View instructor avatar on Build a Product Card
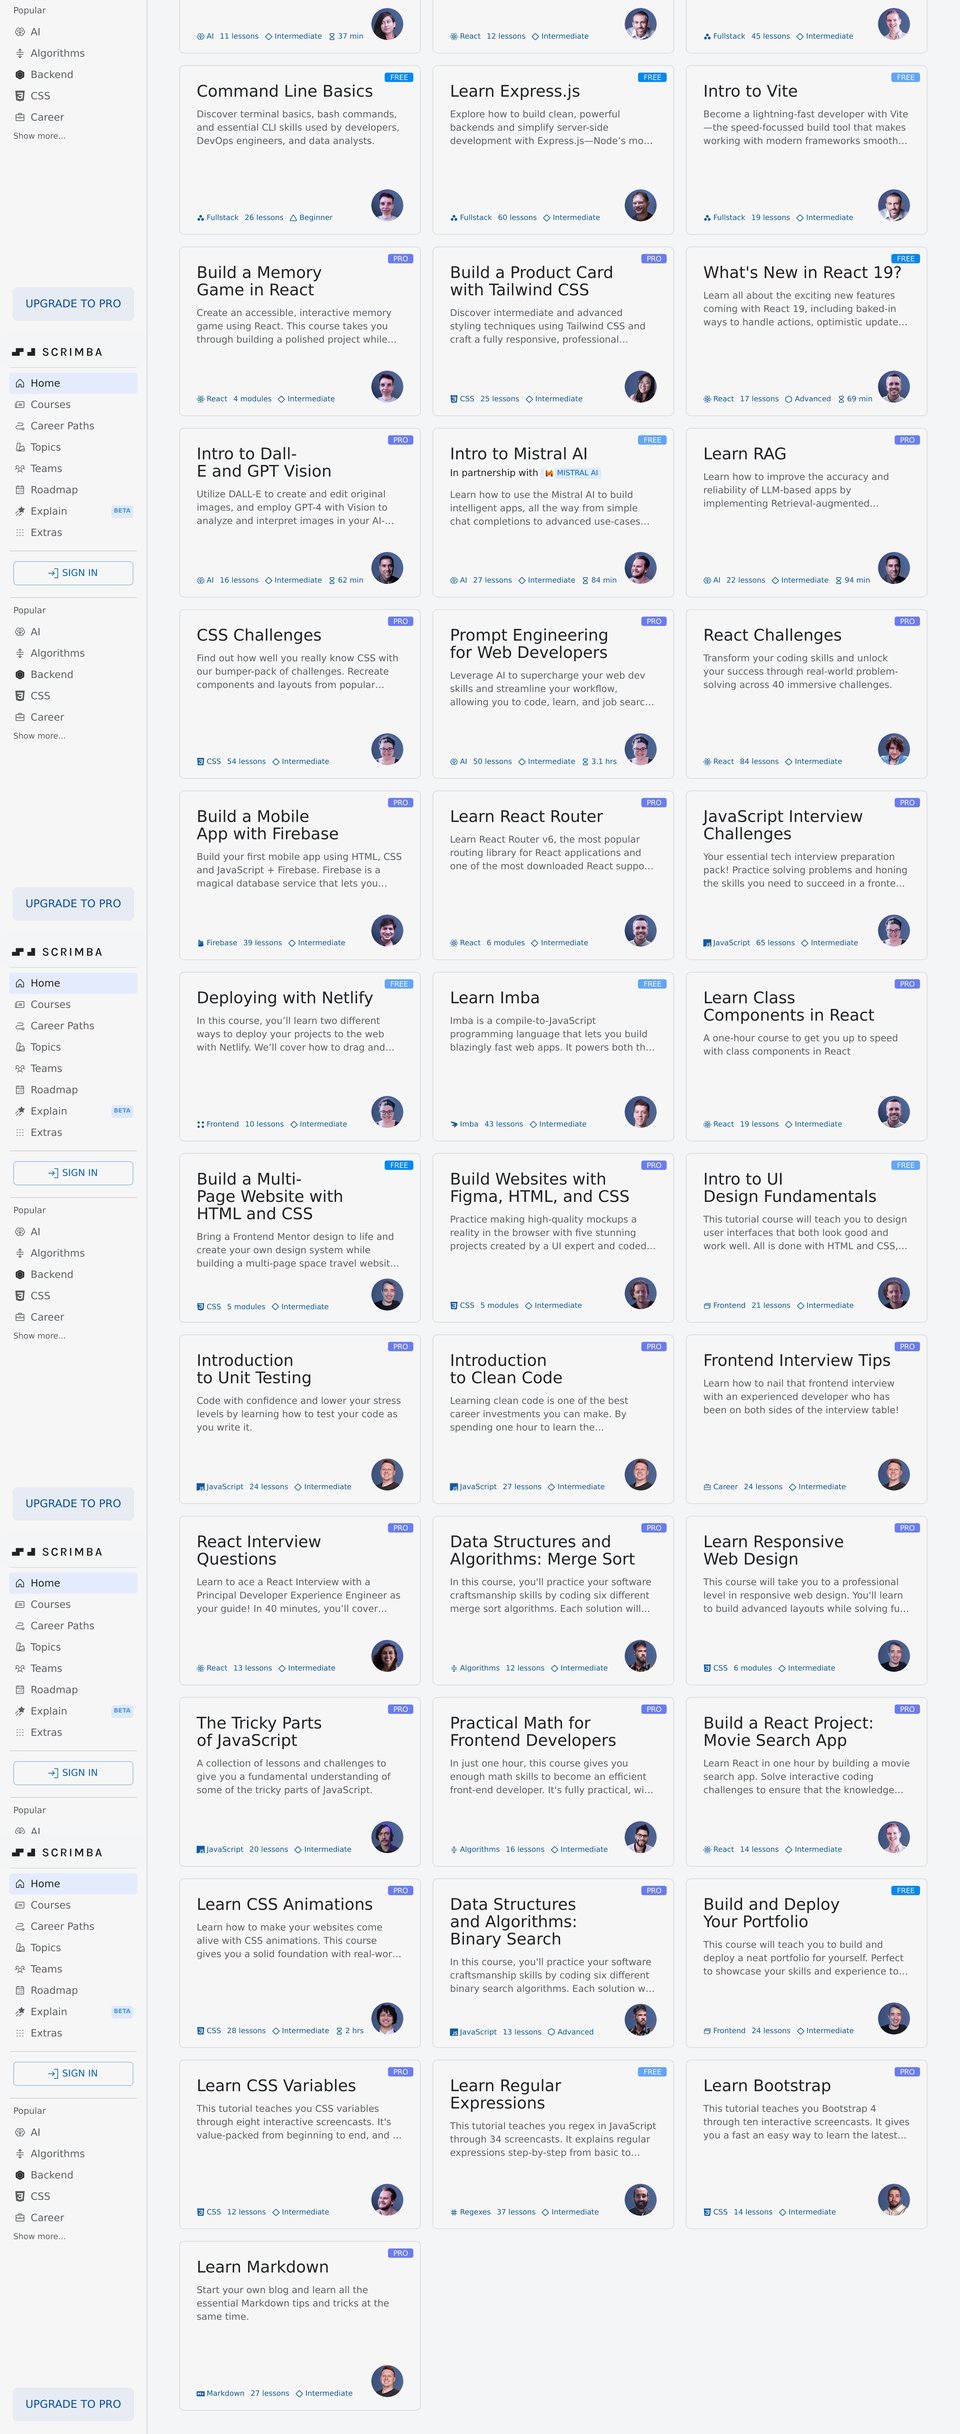Screen dimensions: 960x2434 (640, 386)
